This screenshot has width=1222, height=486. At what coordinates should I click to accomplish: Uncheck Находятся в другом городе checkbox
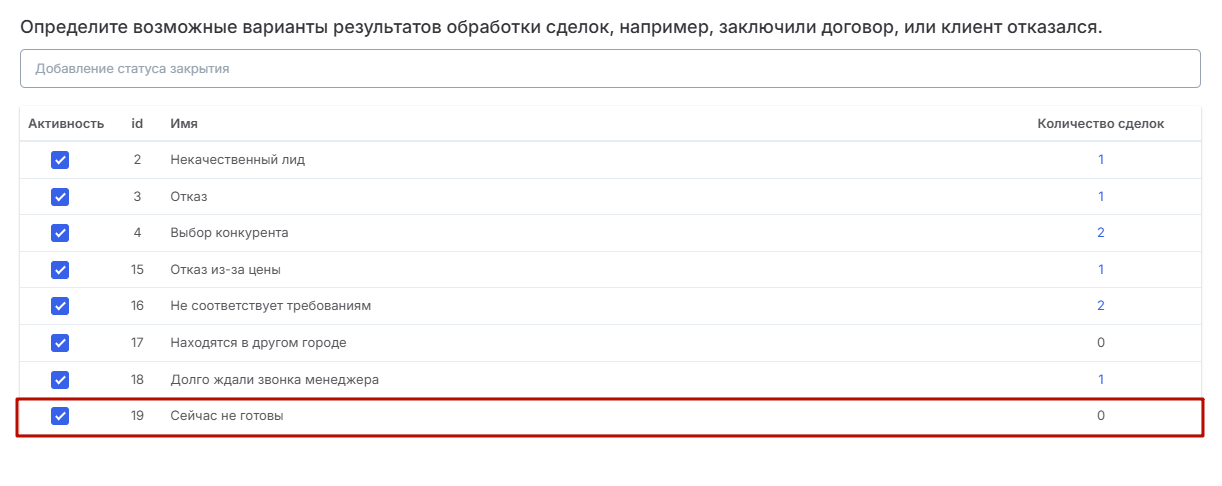coord(60,343)
